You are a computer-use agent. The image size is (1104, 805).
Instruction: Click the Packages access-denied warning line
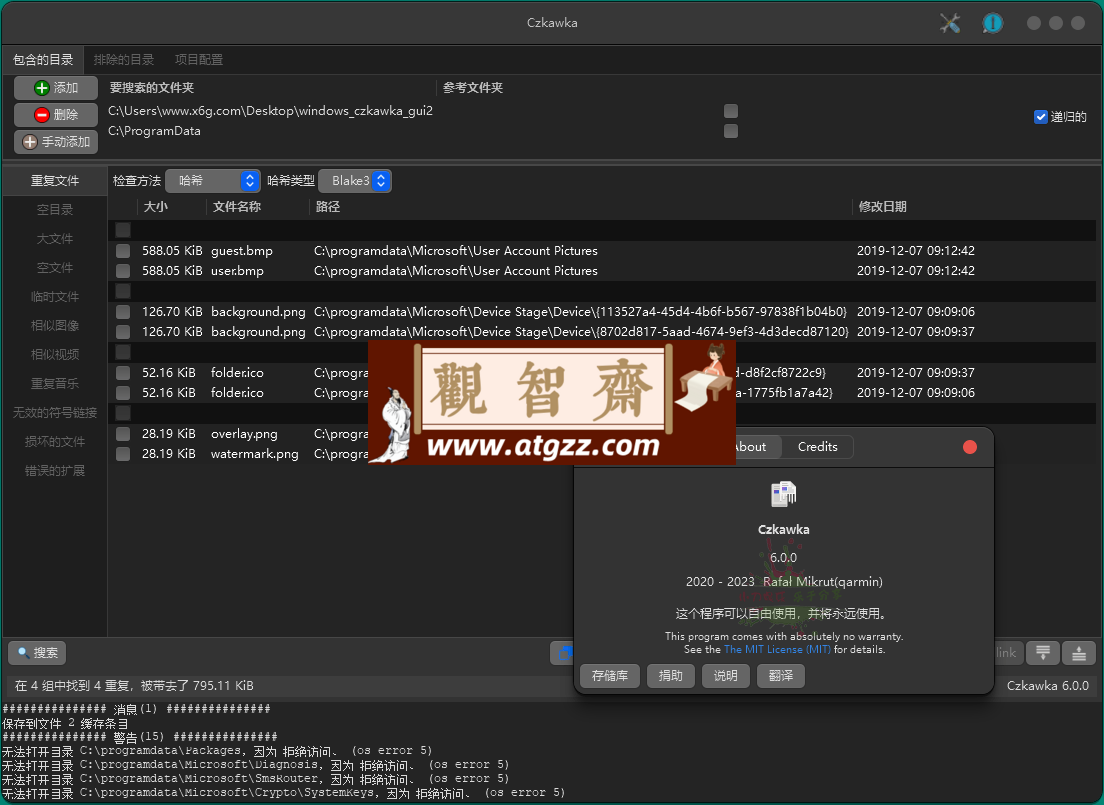pos(217,751)
